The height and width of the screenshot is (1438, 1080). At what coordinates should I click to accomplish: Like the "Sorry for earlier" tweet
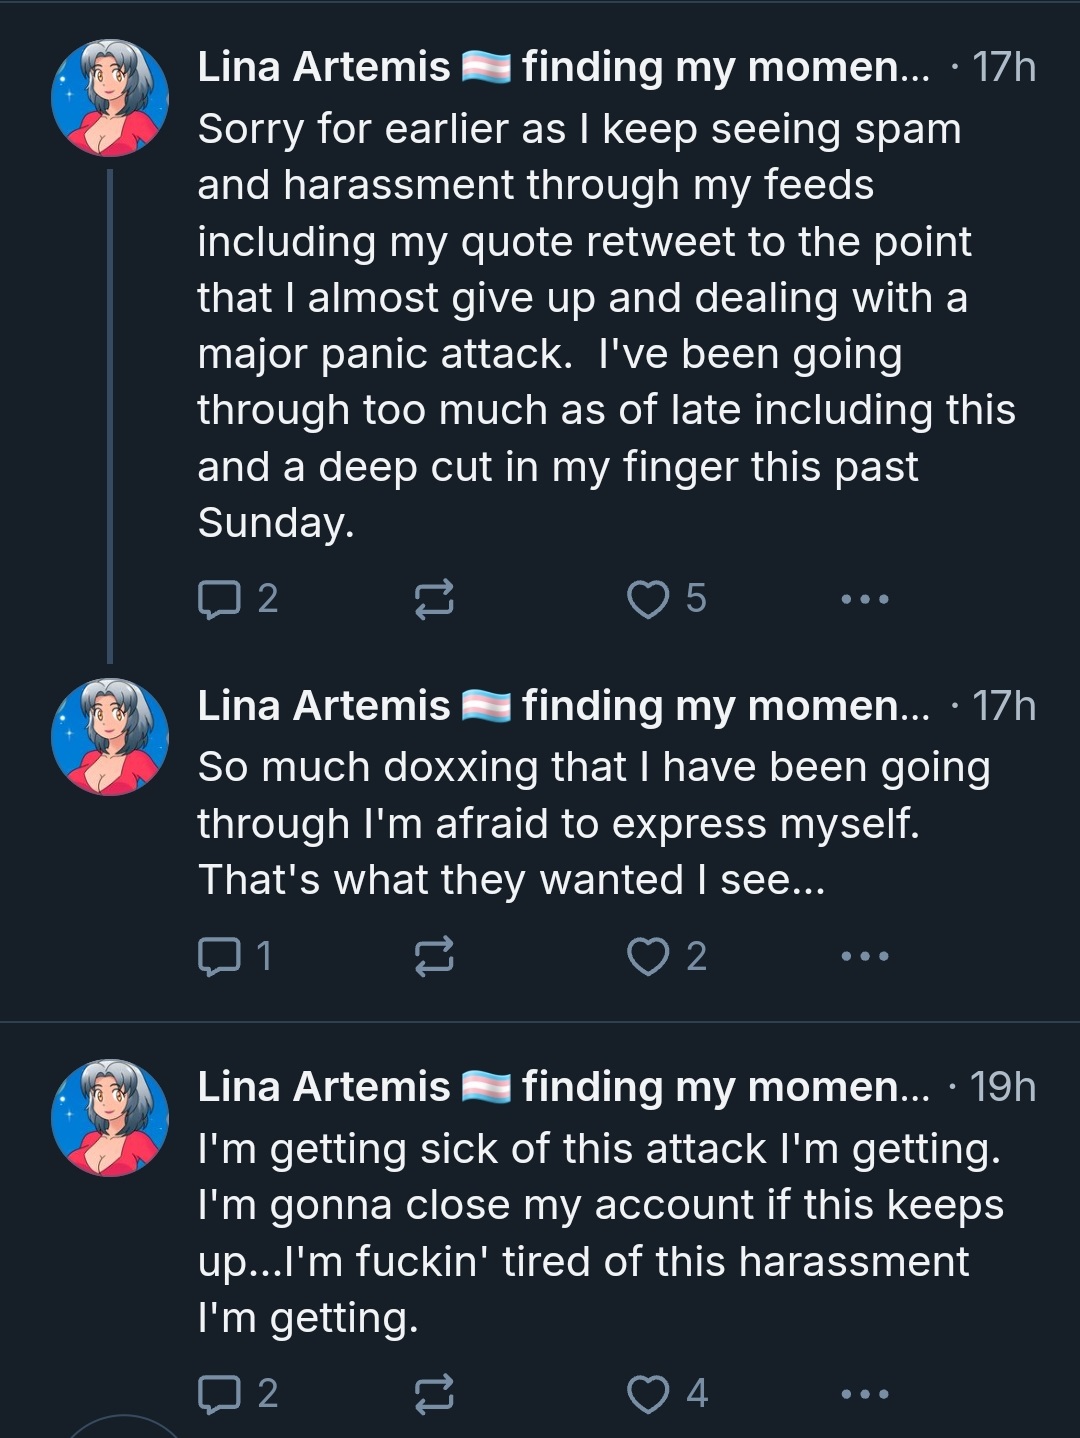[648, 599]
